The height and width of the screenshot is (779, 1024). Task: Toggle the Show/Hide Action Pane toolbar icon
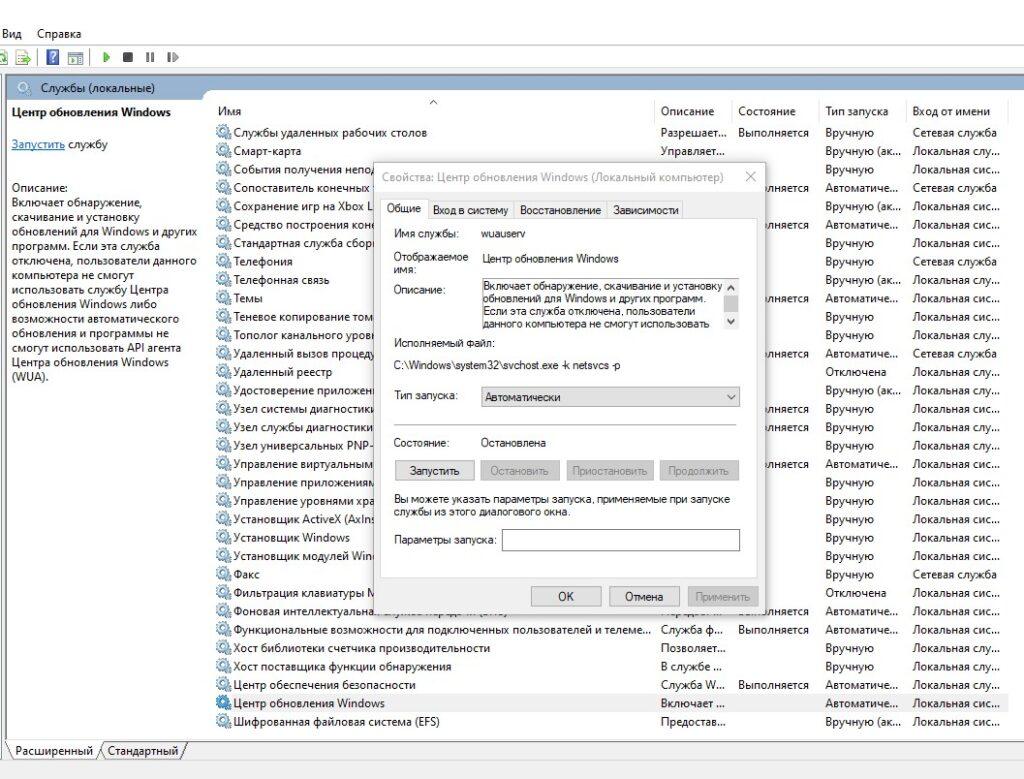pos(76,58)
